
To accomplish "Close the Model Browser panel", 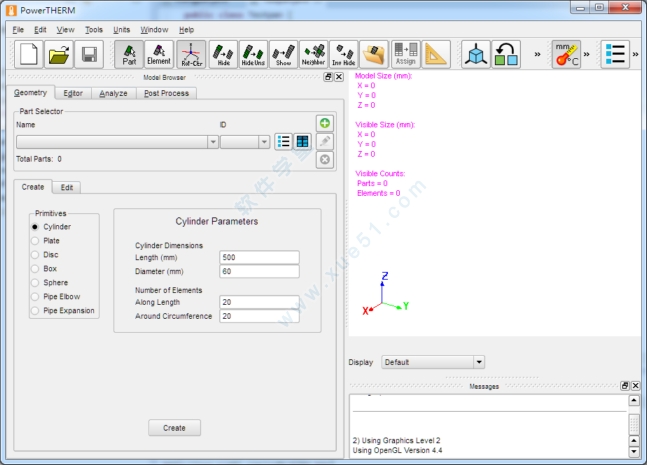I will (339, 77).
